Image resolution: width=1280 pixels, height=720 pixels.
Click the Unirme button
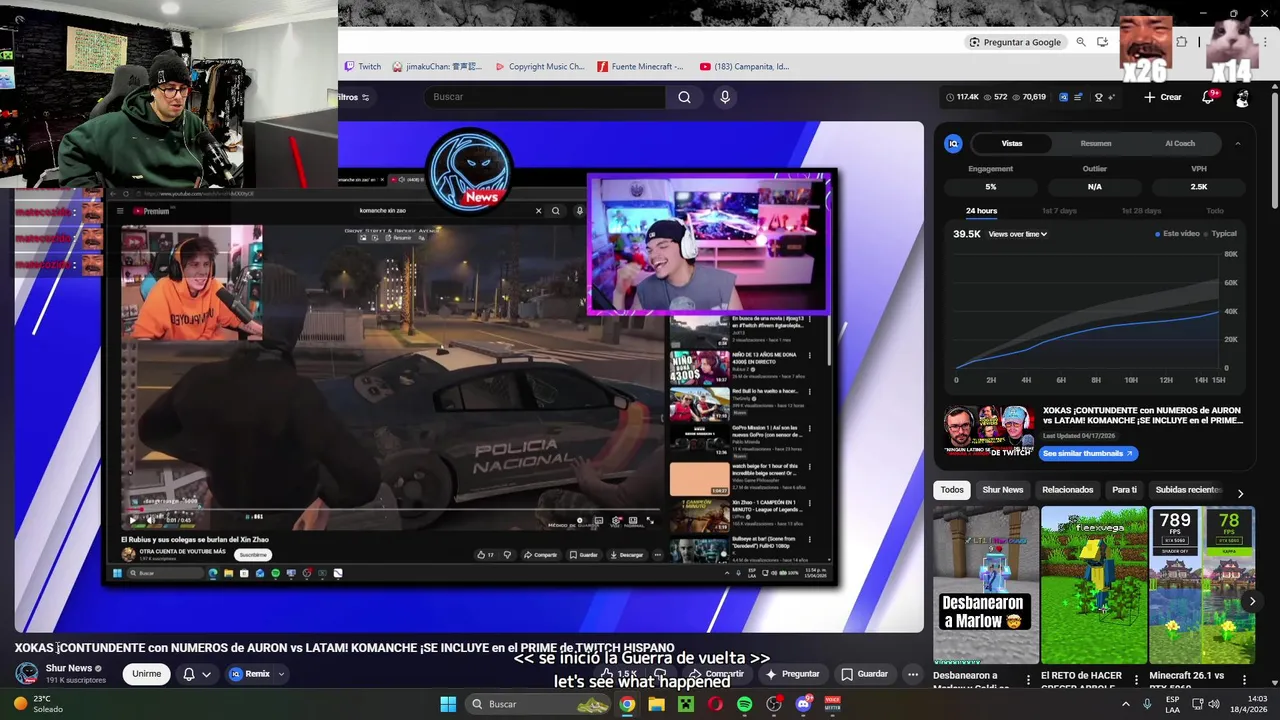tap(146, 674)
